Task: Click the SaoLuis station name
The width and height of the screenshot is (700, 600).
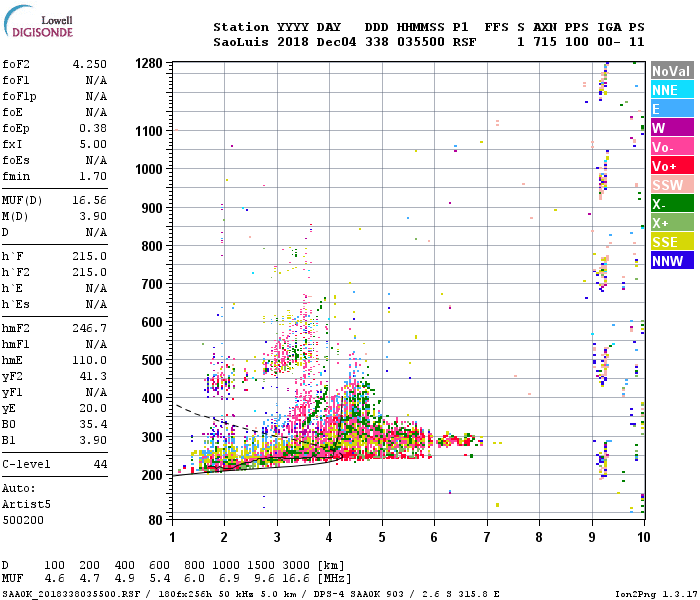Action: [x=241, y=42]
